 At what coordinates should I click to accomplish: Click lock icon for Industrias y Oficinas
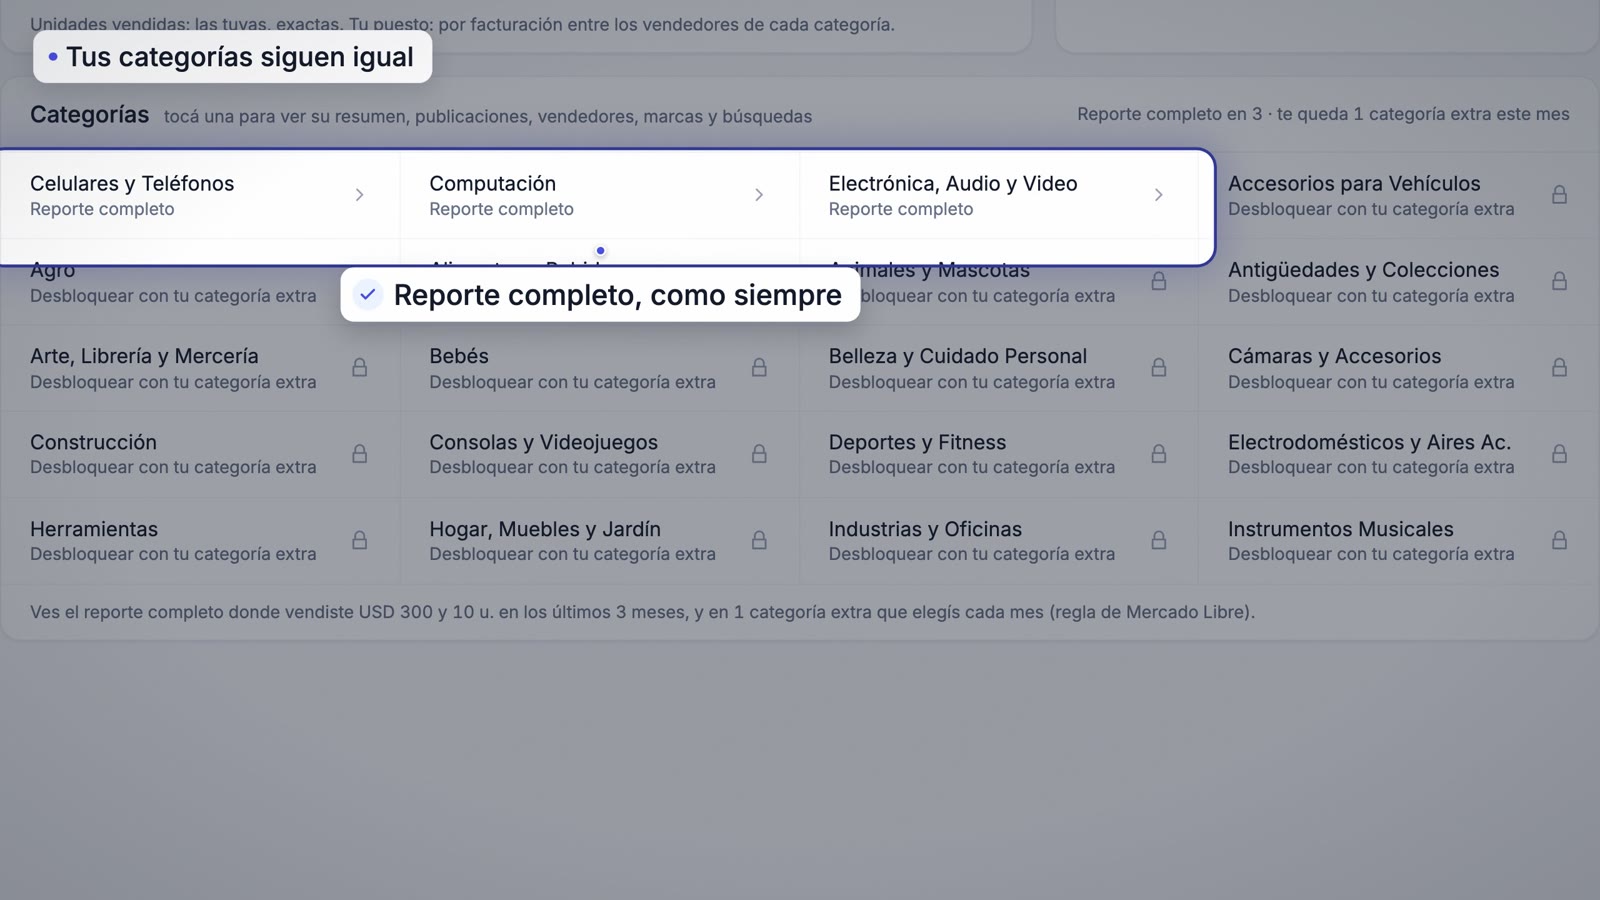[x=1158, y=540]
